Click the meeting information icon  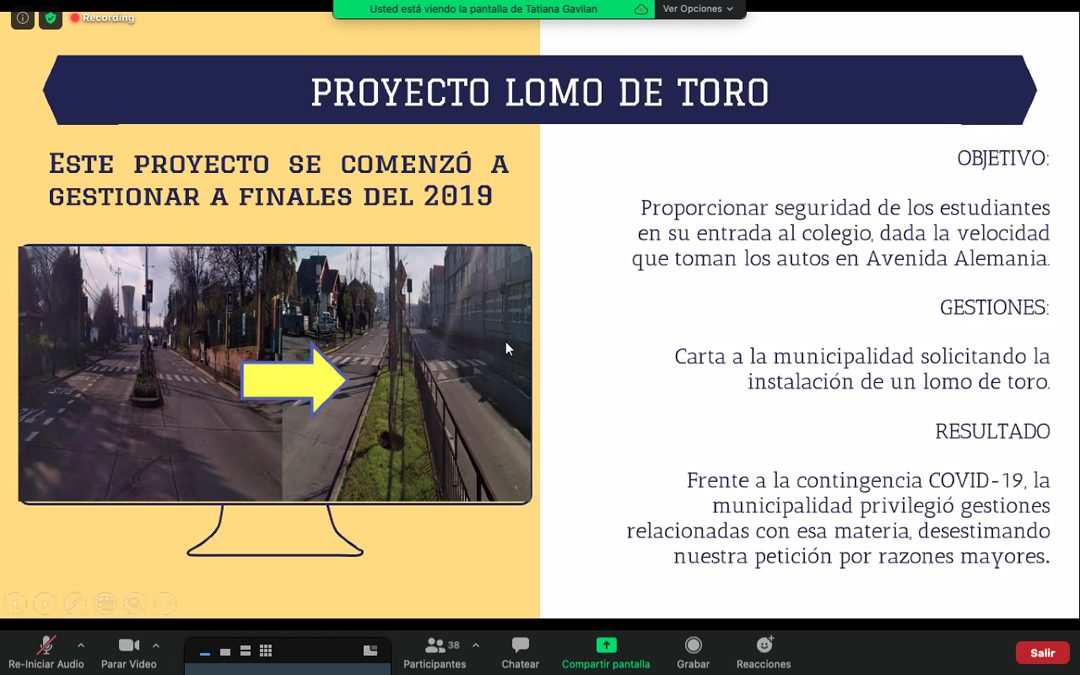(x=22, y=18)
